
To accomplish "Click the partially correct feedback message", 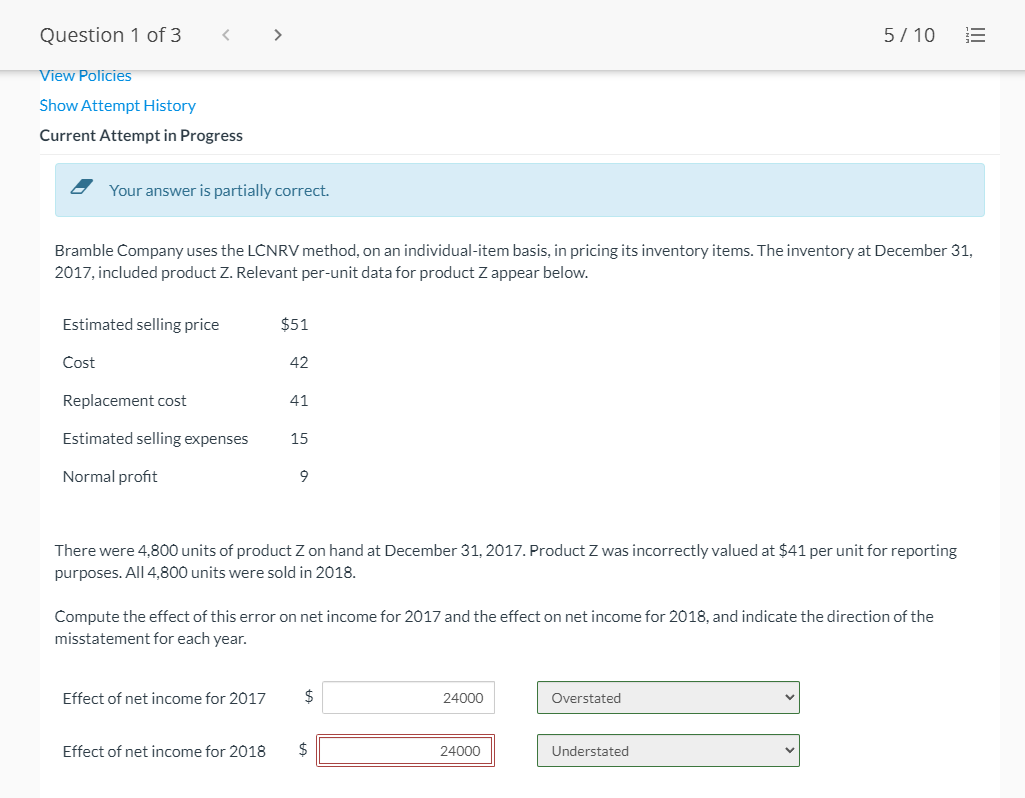I will tap(219, 190).
